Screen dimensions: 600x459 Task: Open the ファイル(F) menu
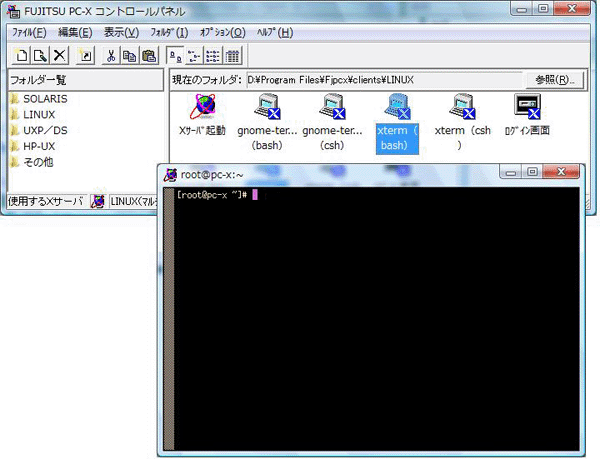(x=29, y=33)
